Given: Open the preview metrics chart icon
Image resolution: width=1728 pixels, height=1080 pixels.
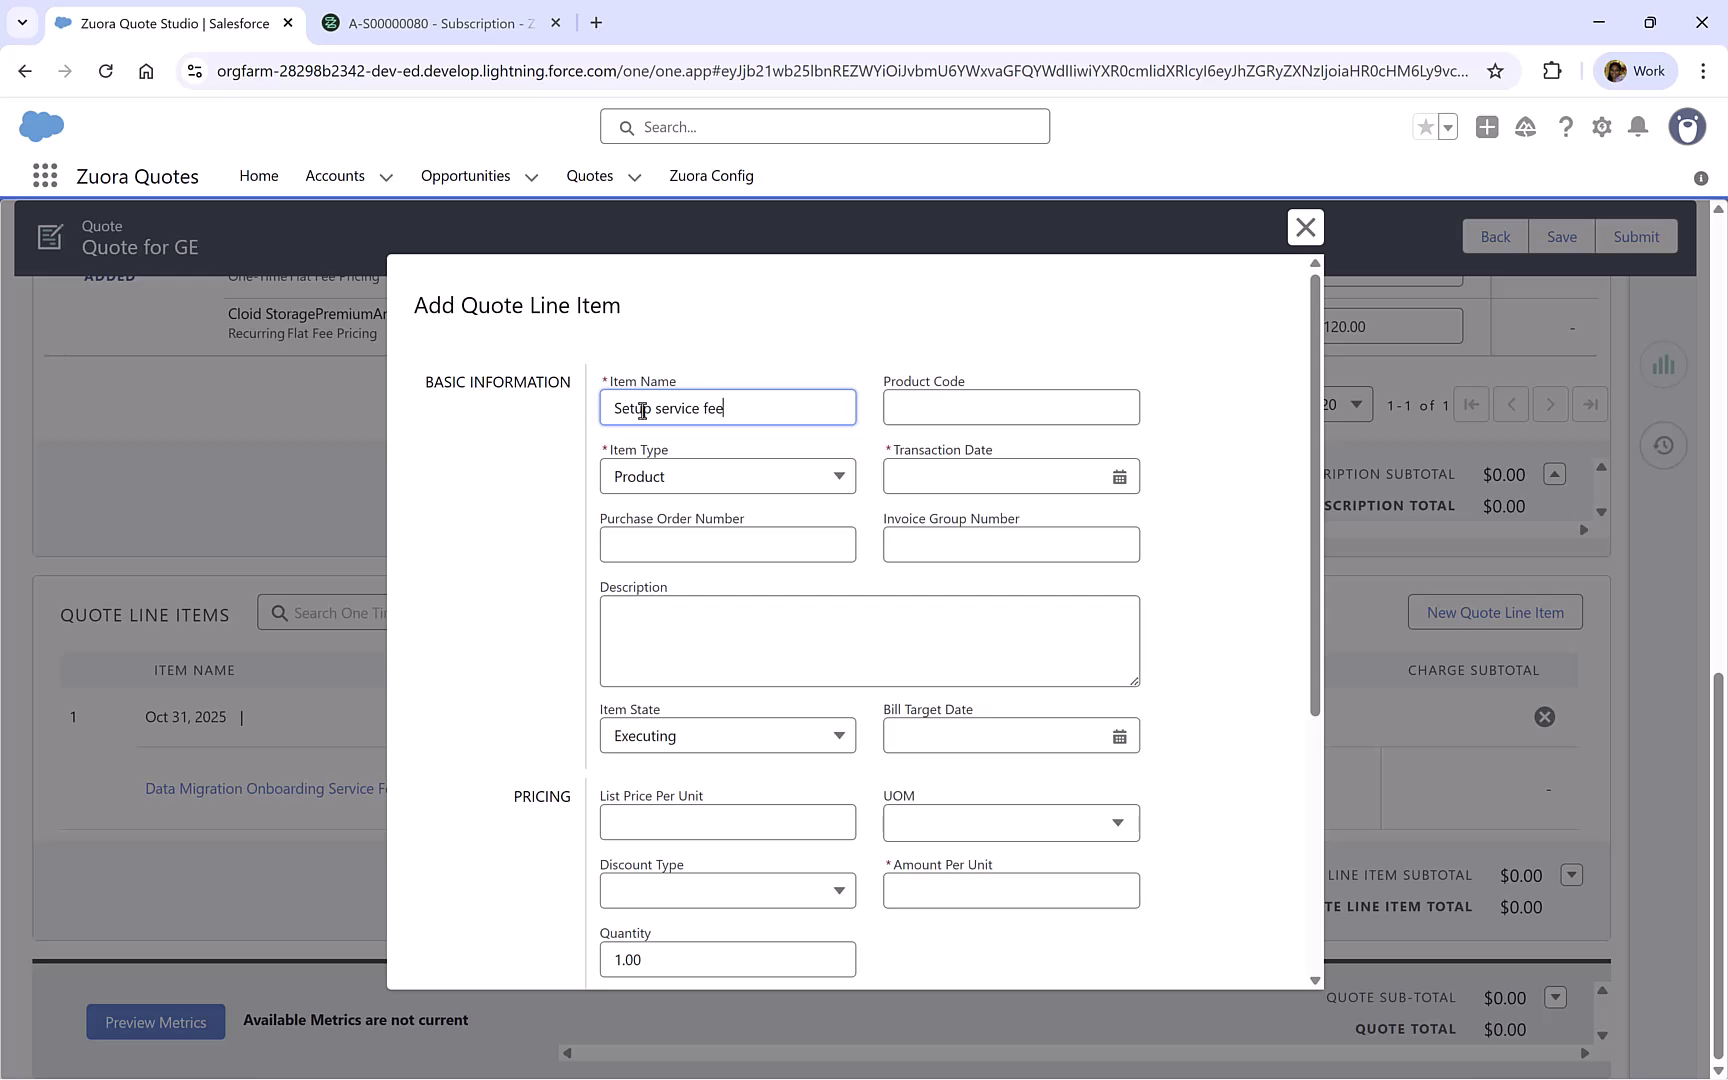Looking at the screenshot, I should click(1663, 365).
